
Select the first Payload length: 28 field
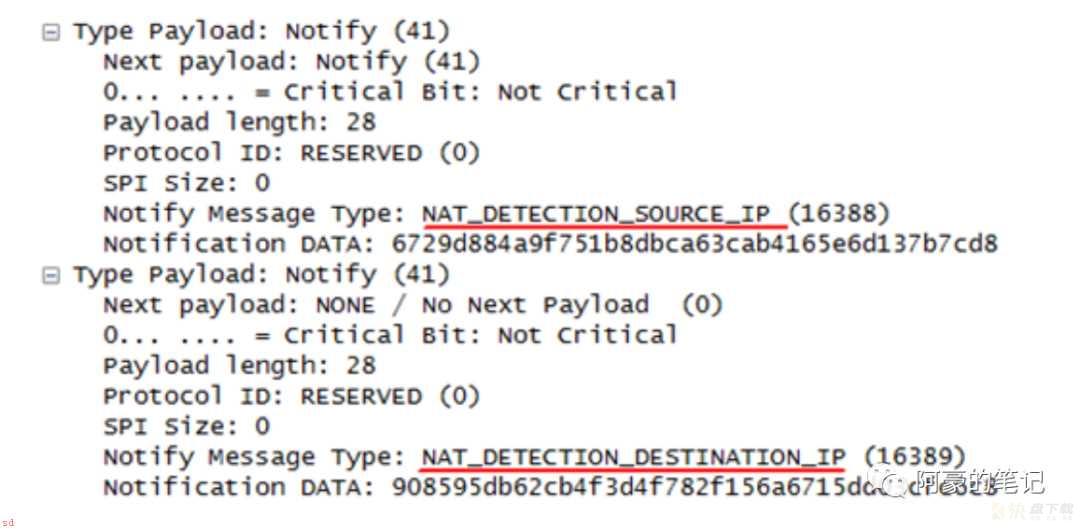[x=240, y=123]
